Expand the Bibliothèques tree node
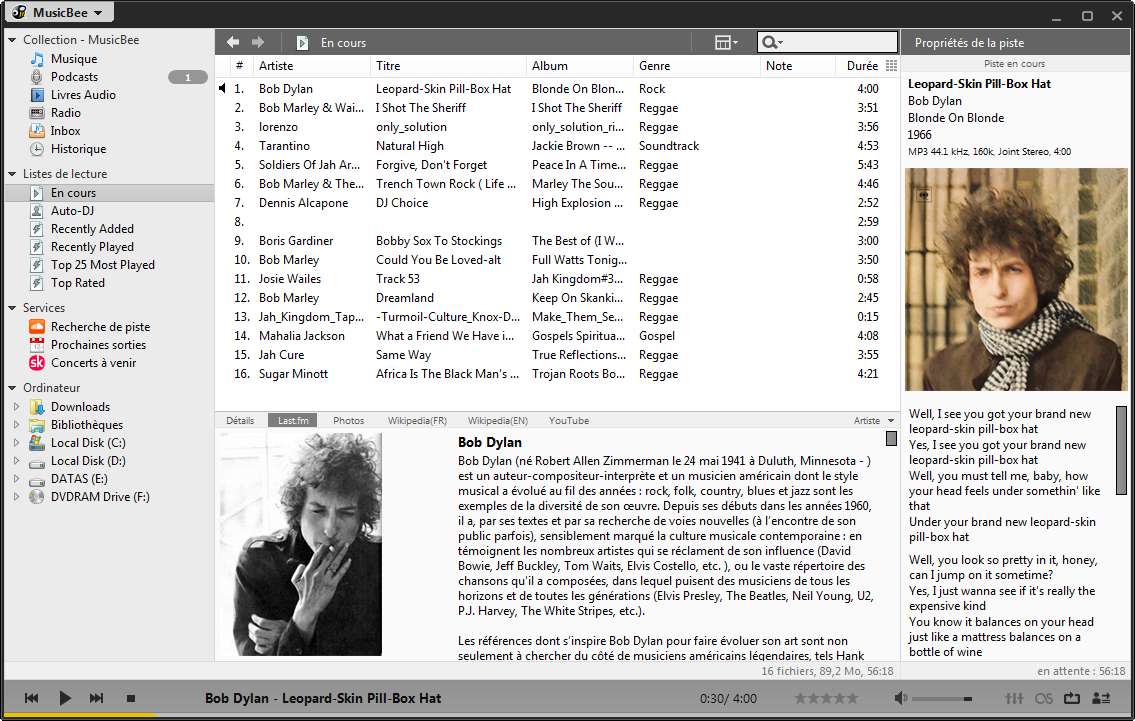Screen dimensions: 1135x721 [17, 425]
